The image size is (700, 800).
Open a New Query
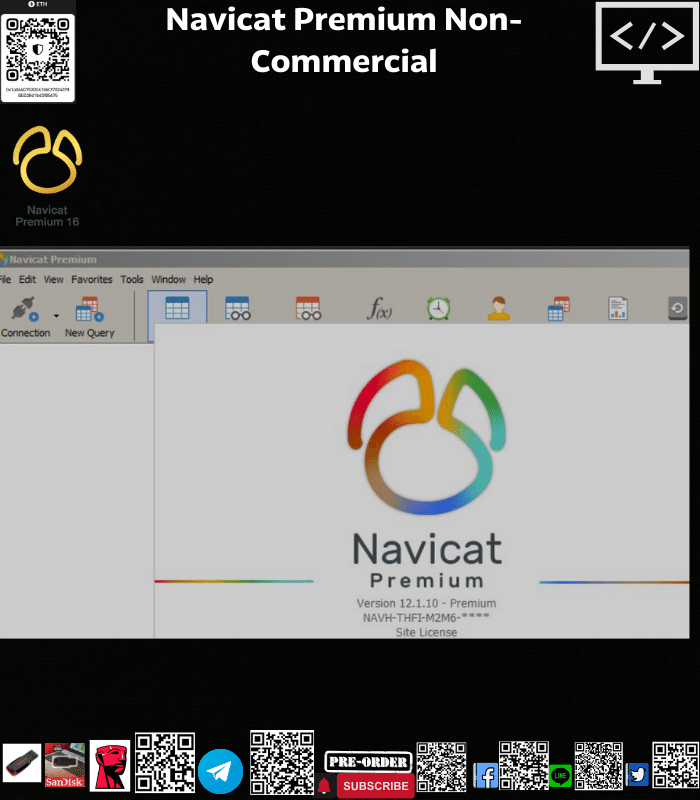89,317
